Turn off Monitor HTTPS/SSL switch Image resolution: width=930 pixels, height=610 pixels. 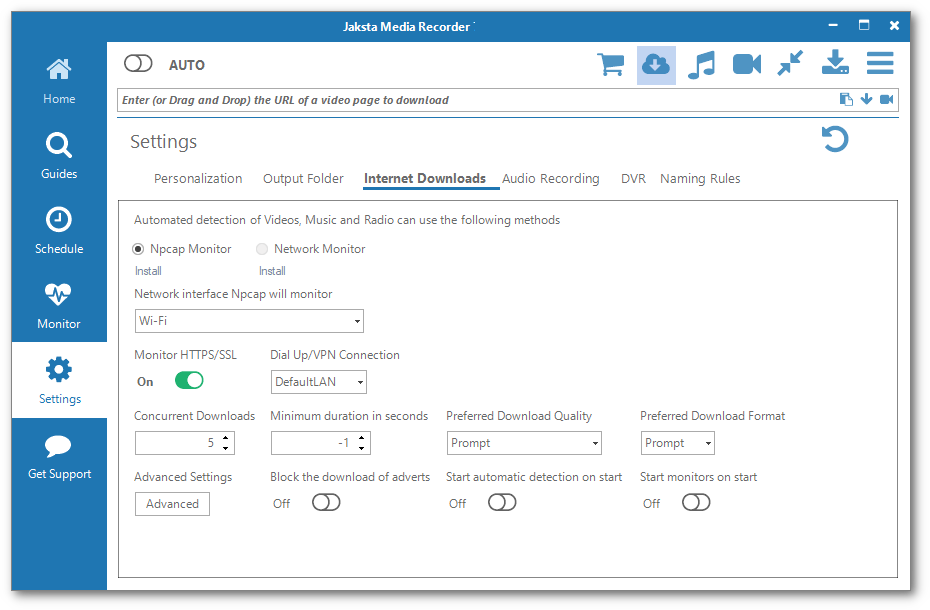[x=189, y=380]
